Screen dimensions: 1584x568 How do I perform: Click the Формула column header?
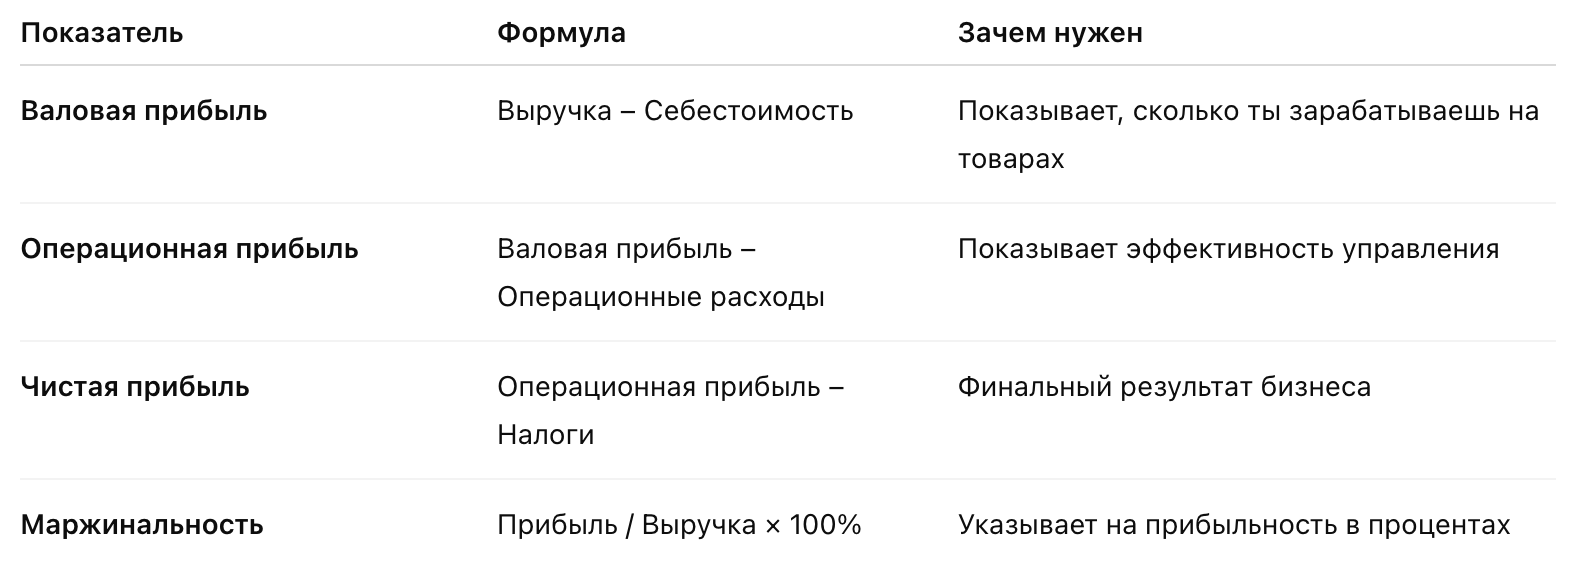pyautogui.click(x=561, y=33)
